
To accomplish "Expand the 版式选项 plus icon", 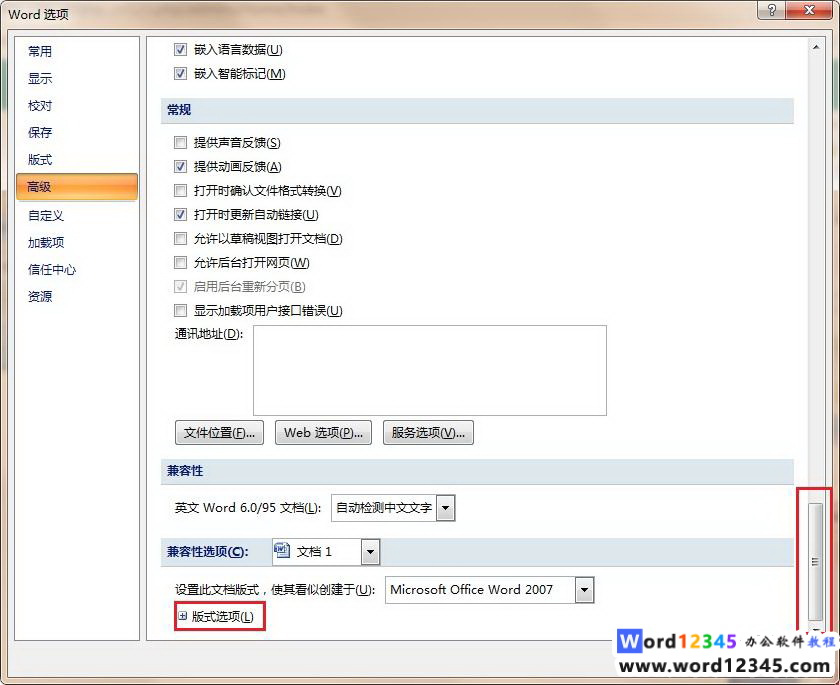I will point(183,616).
